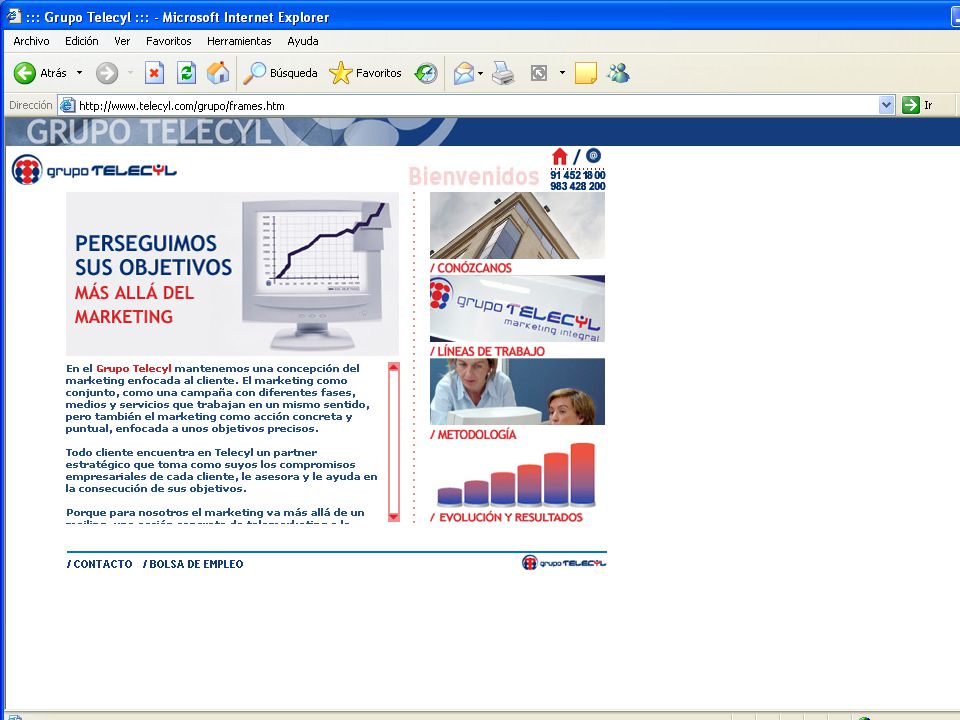
Task: Open the Mail button dropdown arrow
Action: coord(481,73)
